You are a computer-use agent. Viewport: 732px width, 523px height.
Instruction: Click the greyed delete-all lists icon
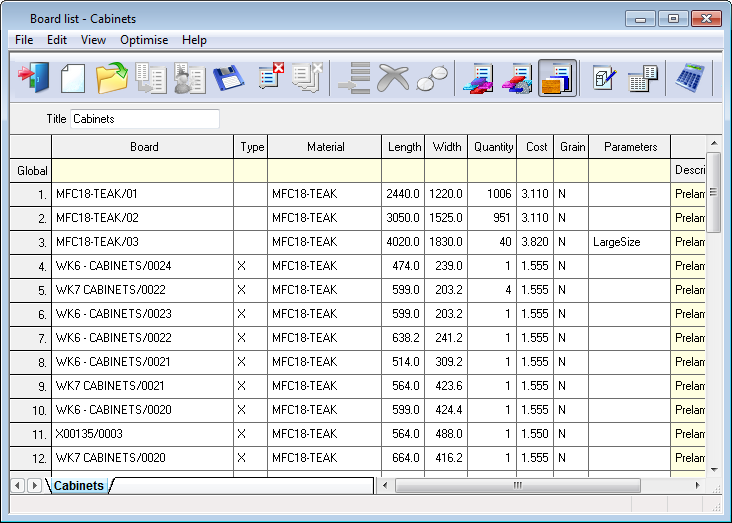(x=307, y=77)
